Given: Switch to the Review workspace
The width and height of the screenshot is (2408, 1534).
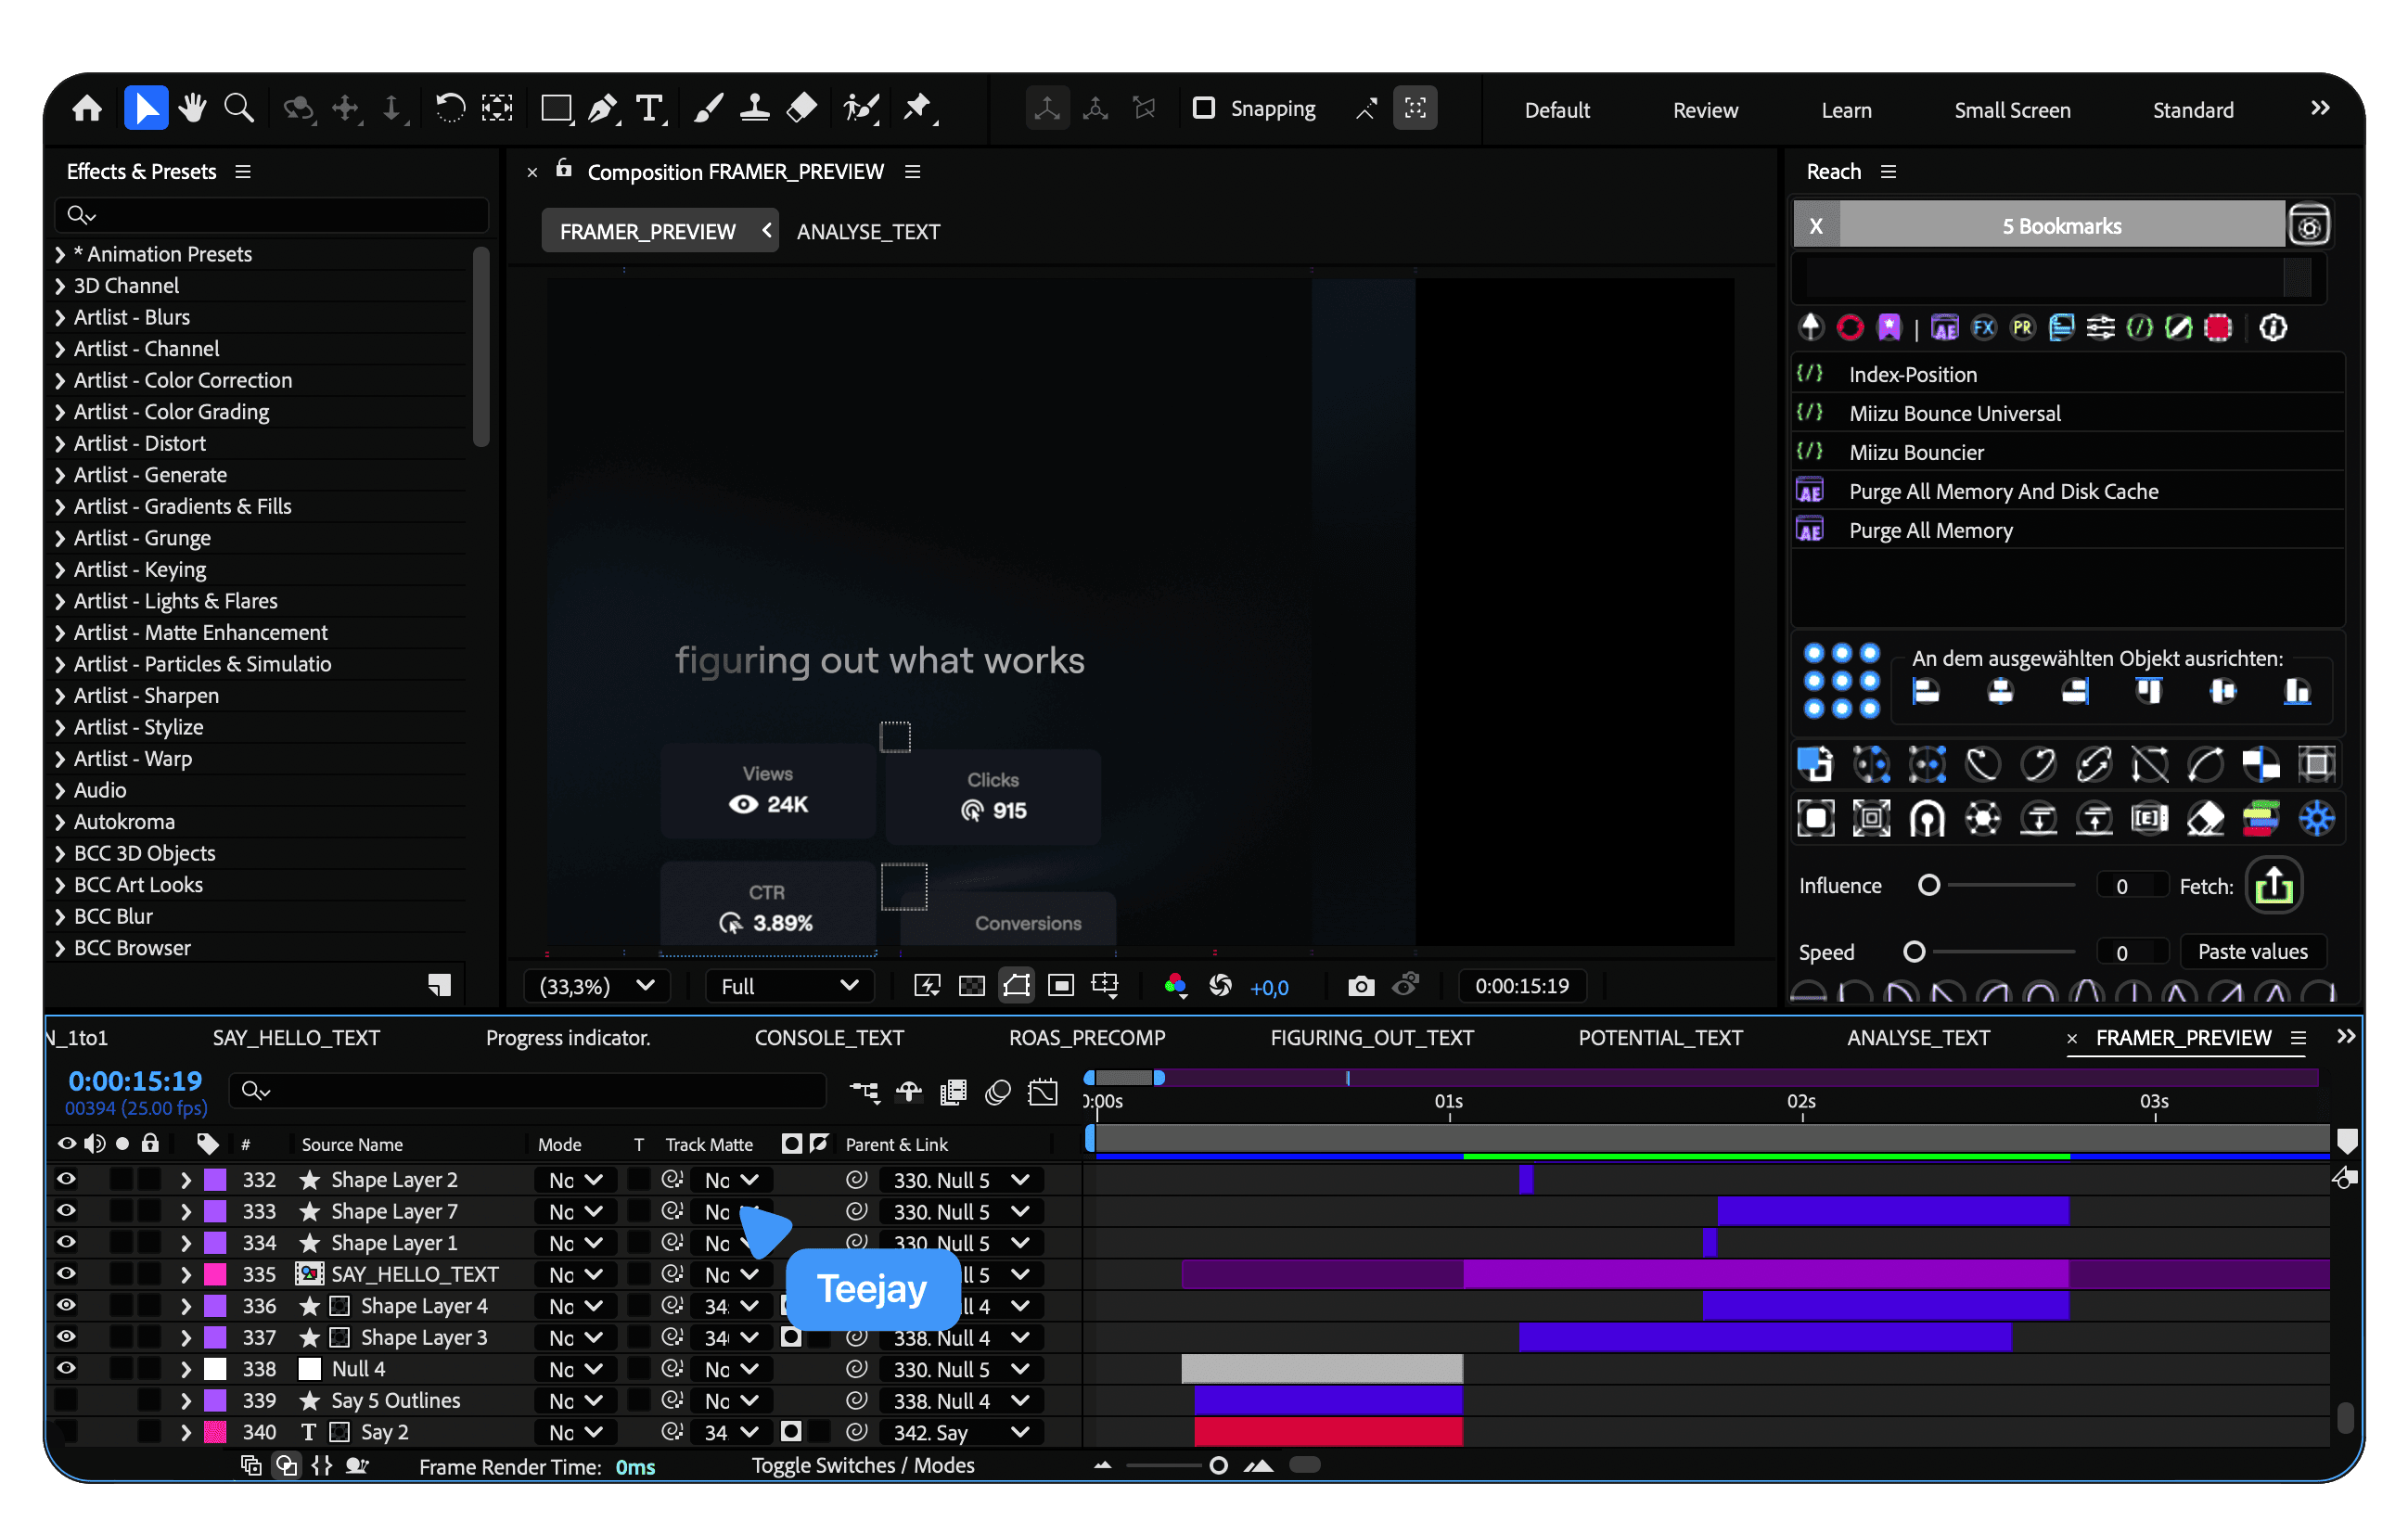Looking at the screenshot, I should pos(1704,110).
